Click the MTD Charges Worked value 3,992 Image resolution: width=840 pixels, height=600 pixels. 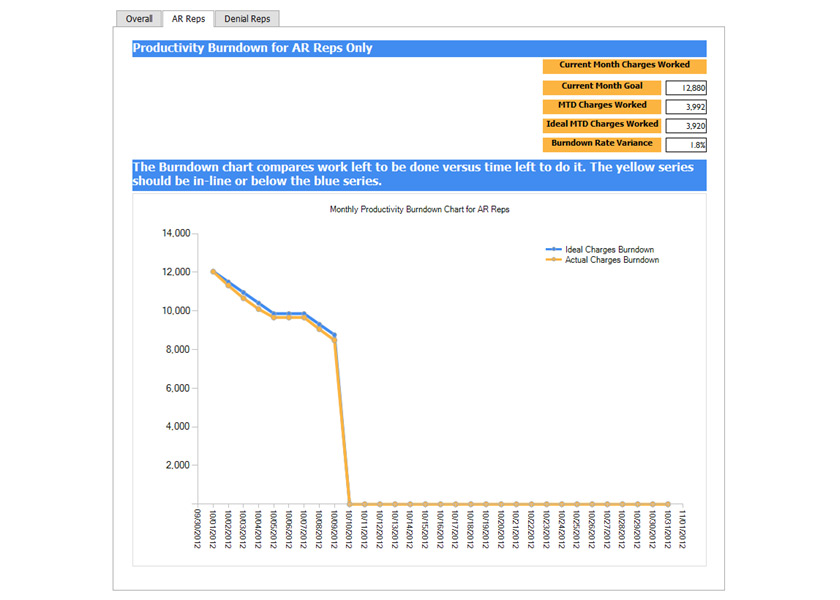click(x=686, y=107)
